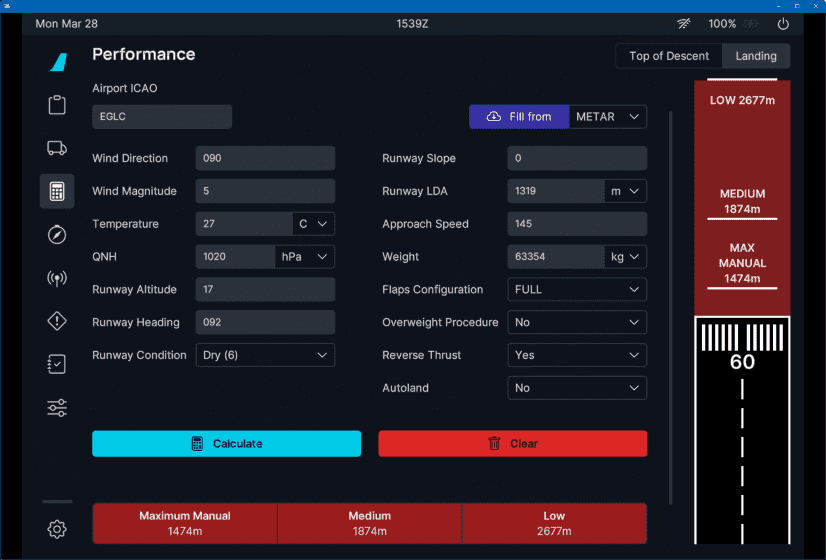The image size is (826, 560).
Task: Open the Runway LDA unit m dropdown
Action: tap(625, 191)
